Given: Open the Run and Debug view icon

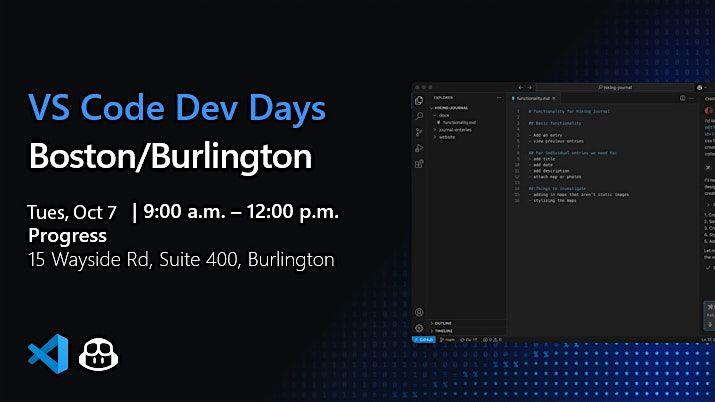Looking at the screenshot, I should [x=419, y=147].
